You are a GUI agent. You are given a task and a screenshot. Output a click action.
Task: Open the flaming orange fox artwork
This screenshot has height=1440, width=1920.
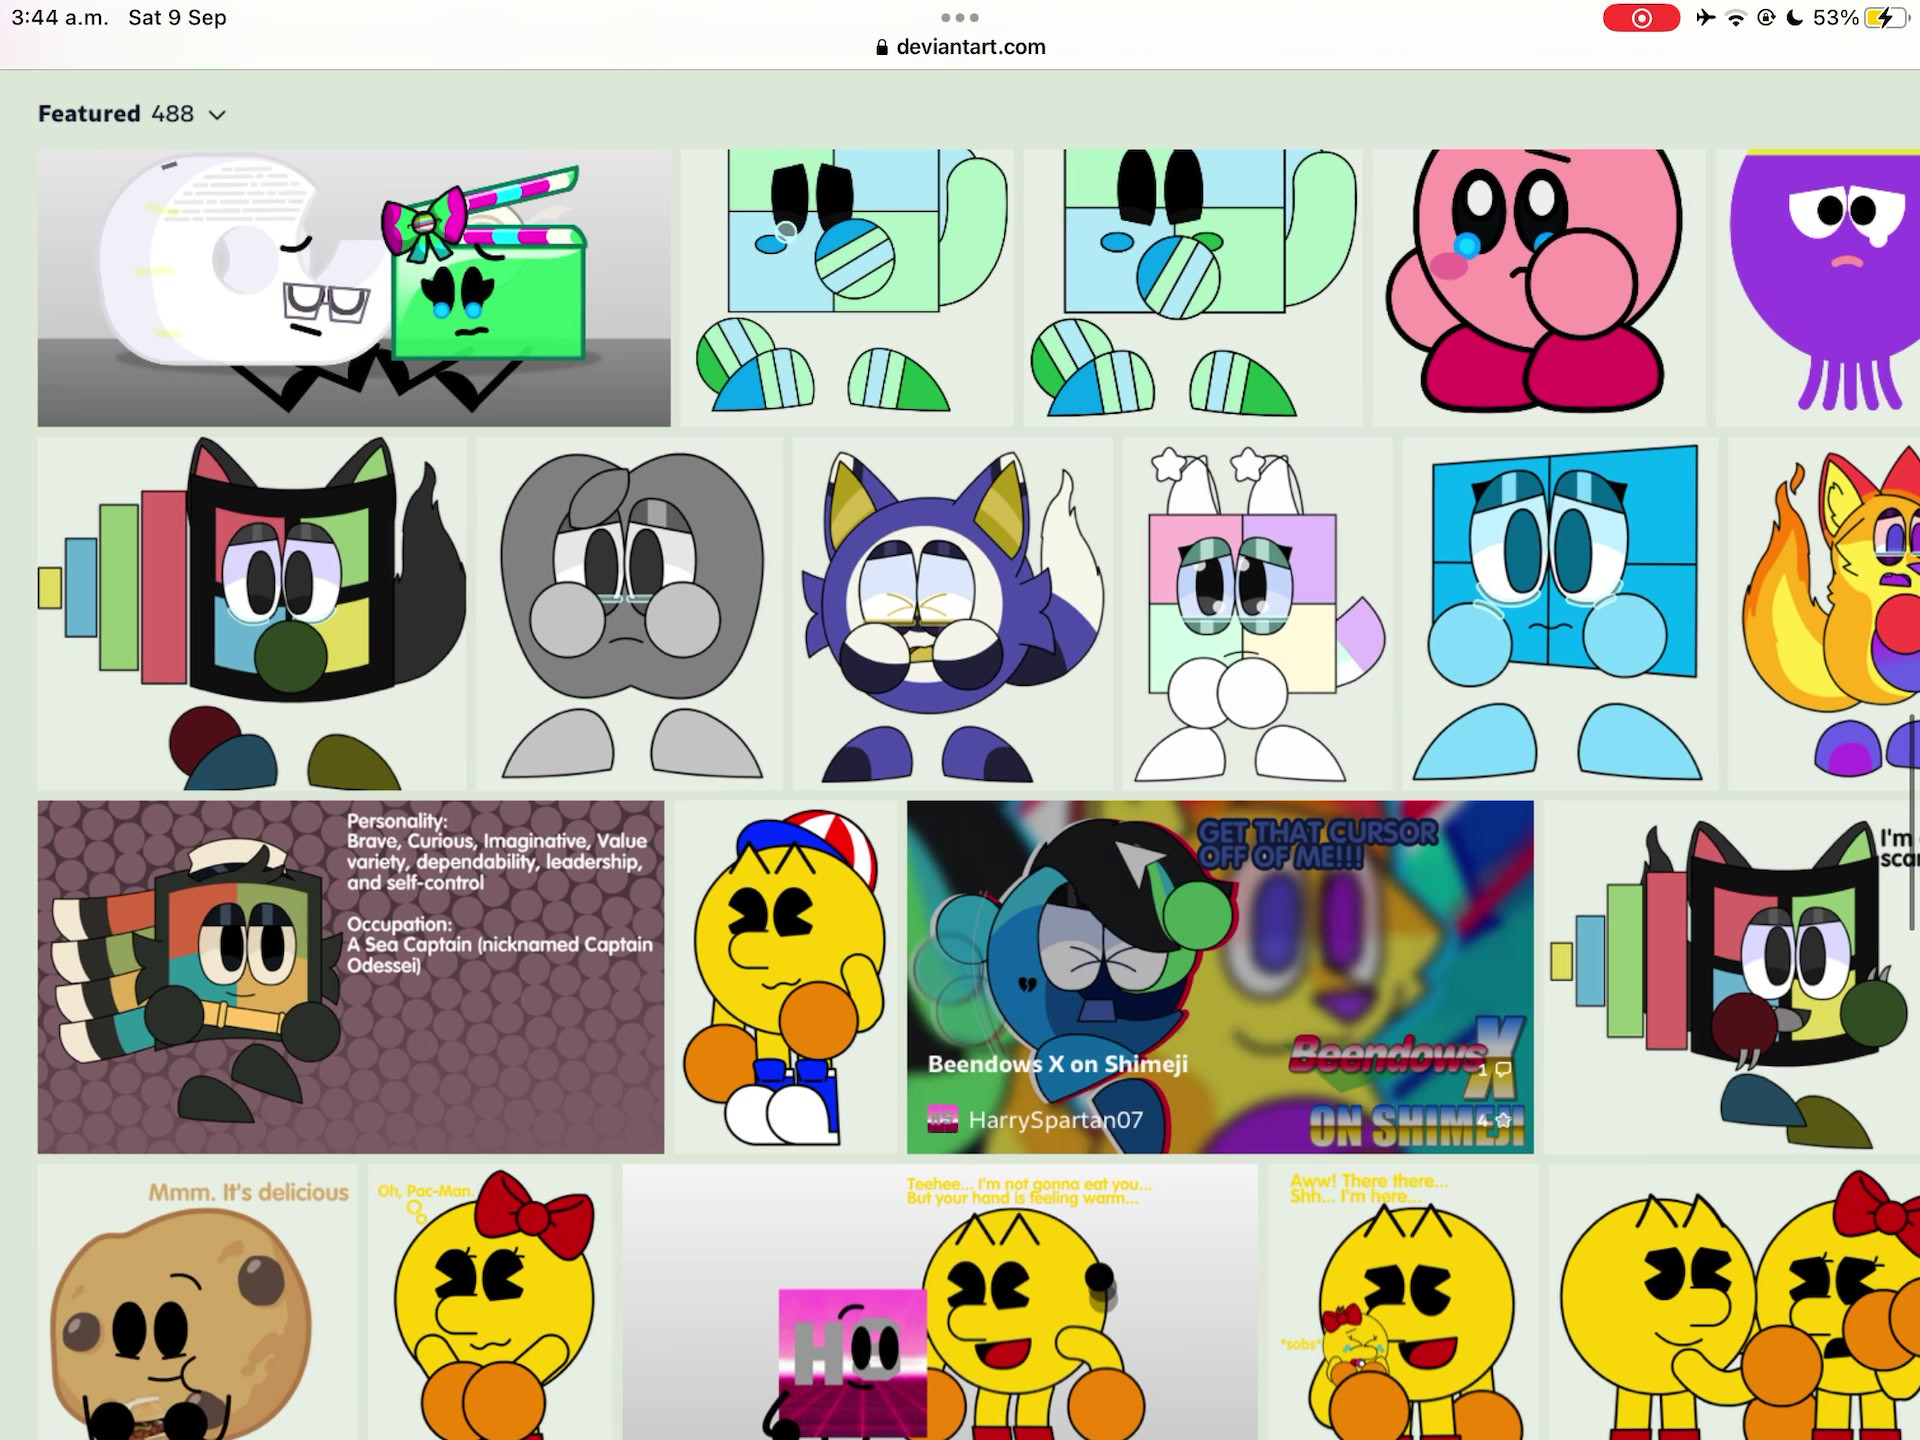coord(1823,613)
